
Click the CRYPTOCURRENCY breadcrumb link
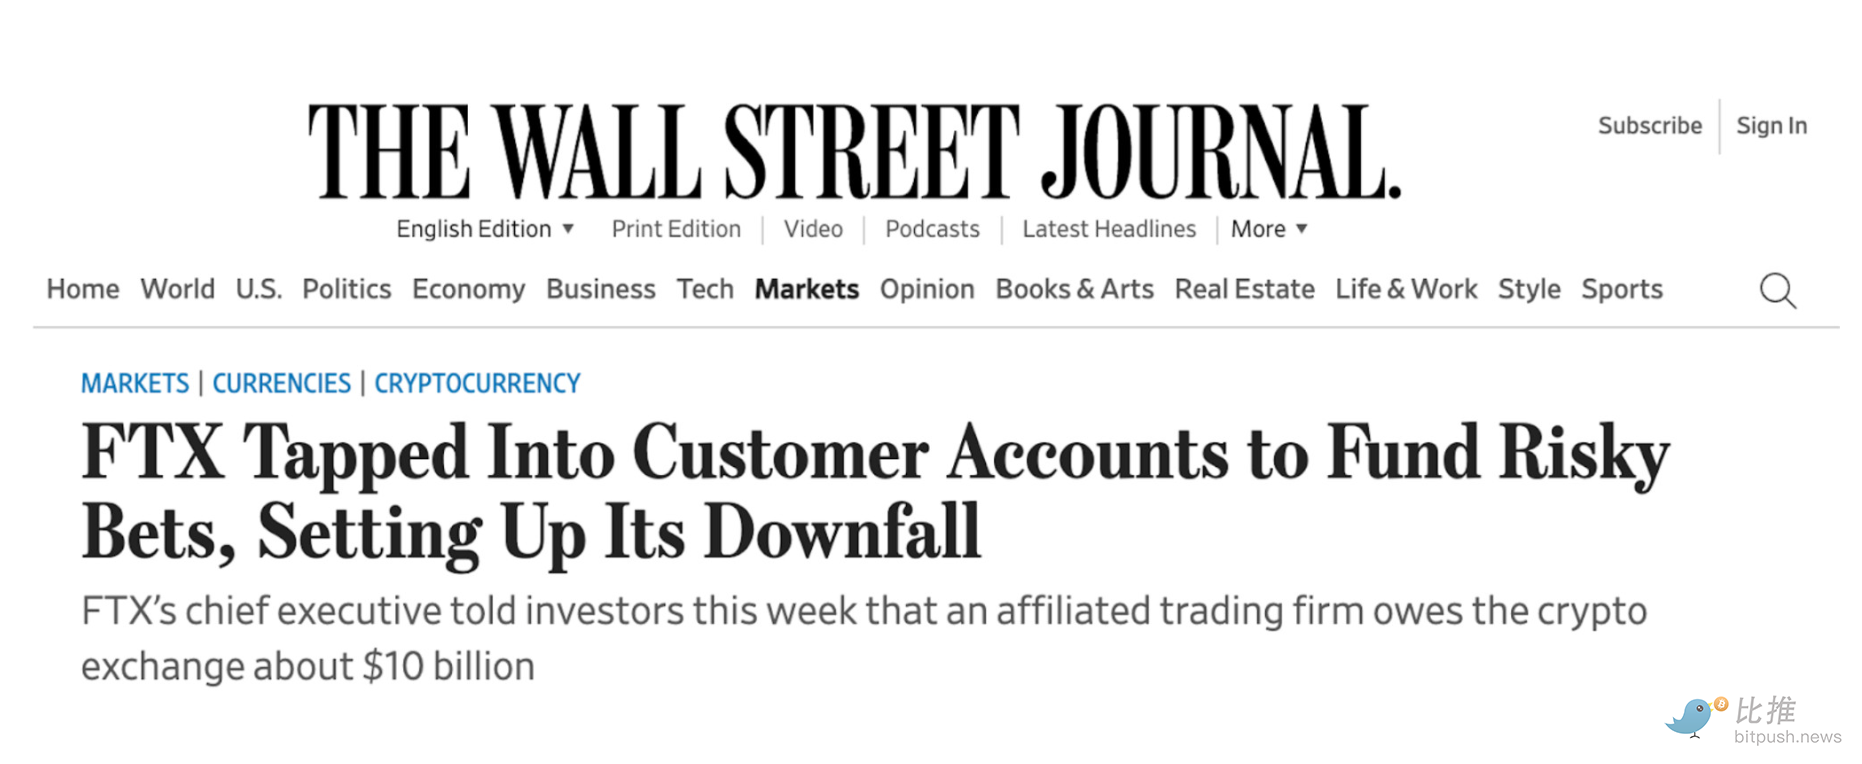(477, 383)
